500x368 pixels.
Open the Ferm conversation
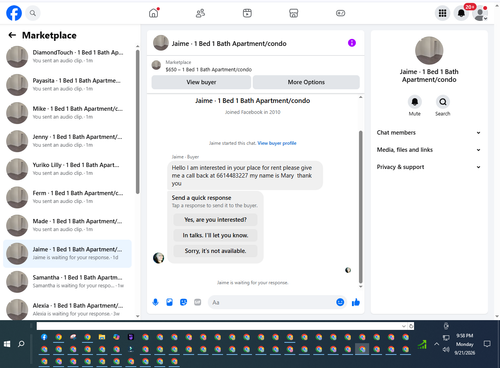[x=68, y=197]
